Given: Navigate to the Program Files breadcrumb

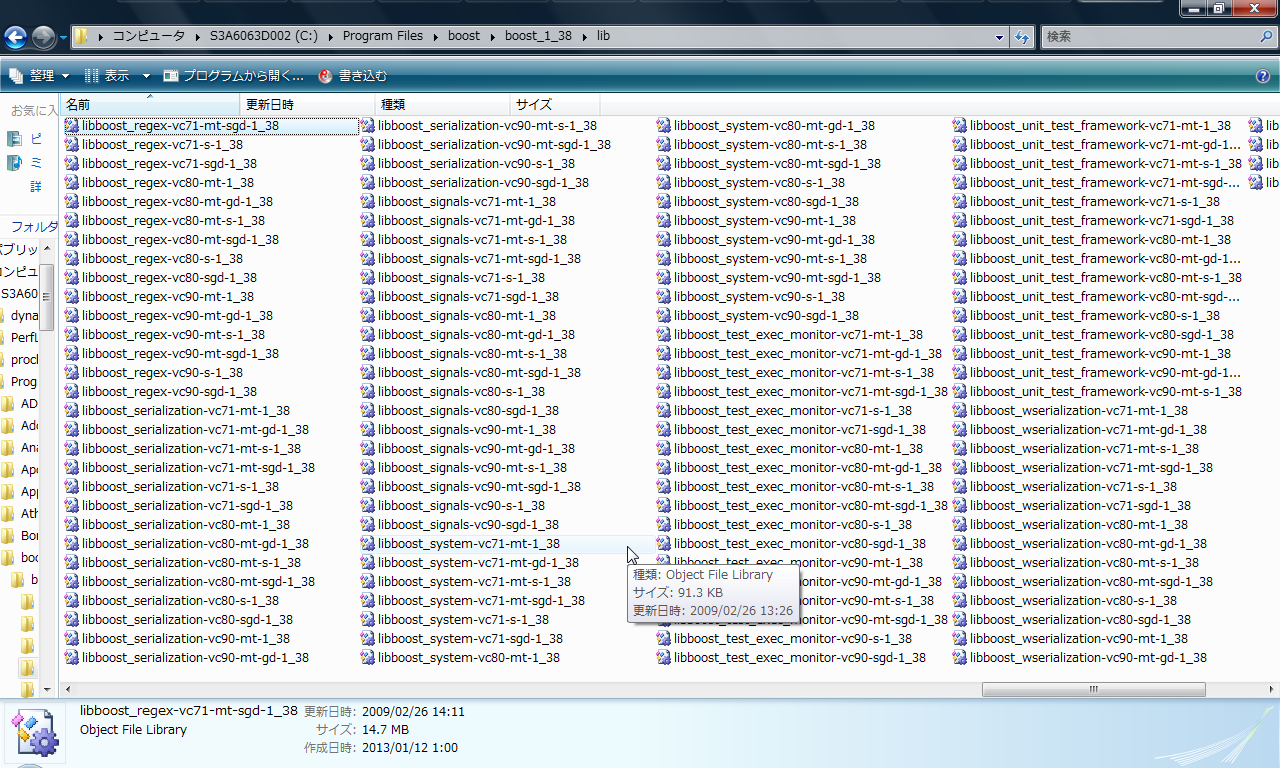Looking at the screenshot, I should point(382,36).
